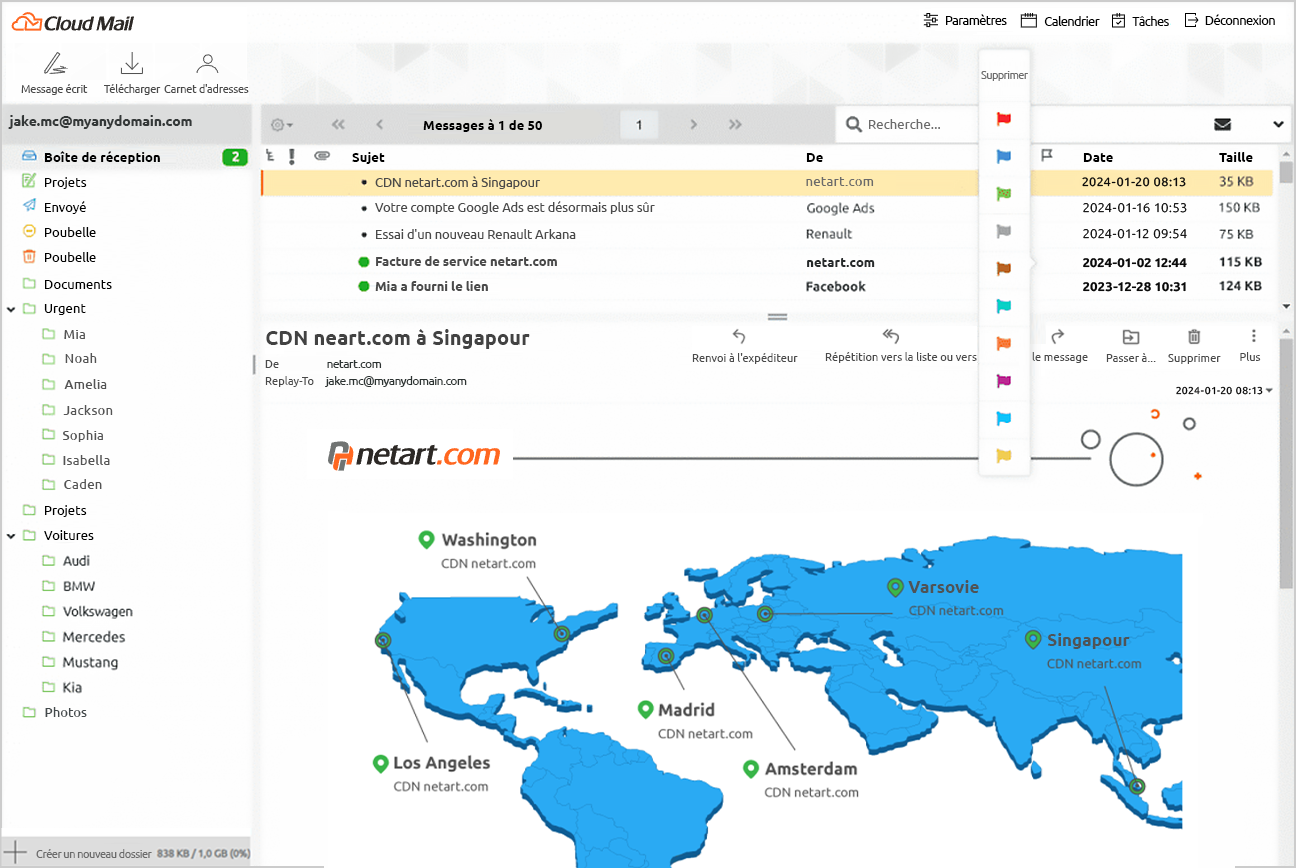The width and height of the screenshot is (1296, 868).
Task: Open the Calendrier calendar
Action: click(x=1059, y=21)
